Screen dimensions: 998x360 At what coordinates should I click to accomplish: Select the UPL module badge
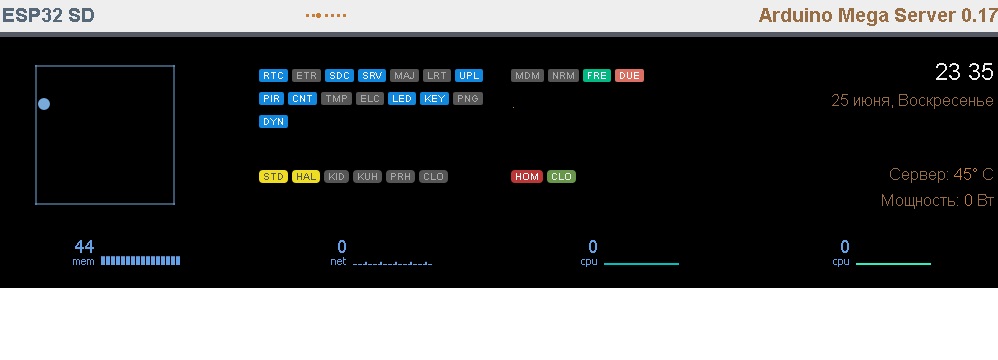click(469, 76)
